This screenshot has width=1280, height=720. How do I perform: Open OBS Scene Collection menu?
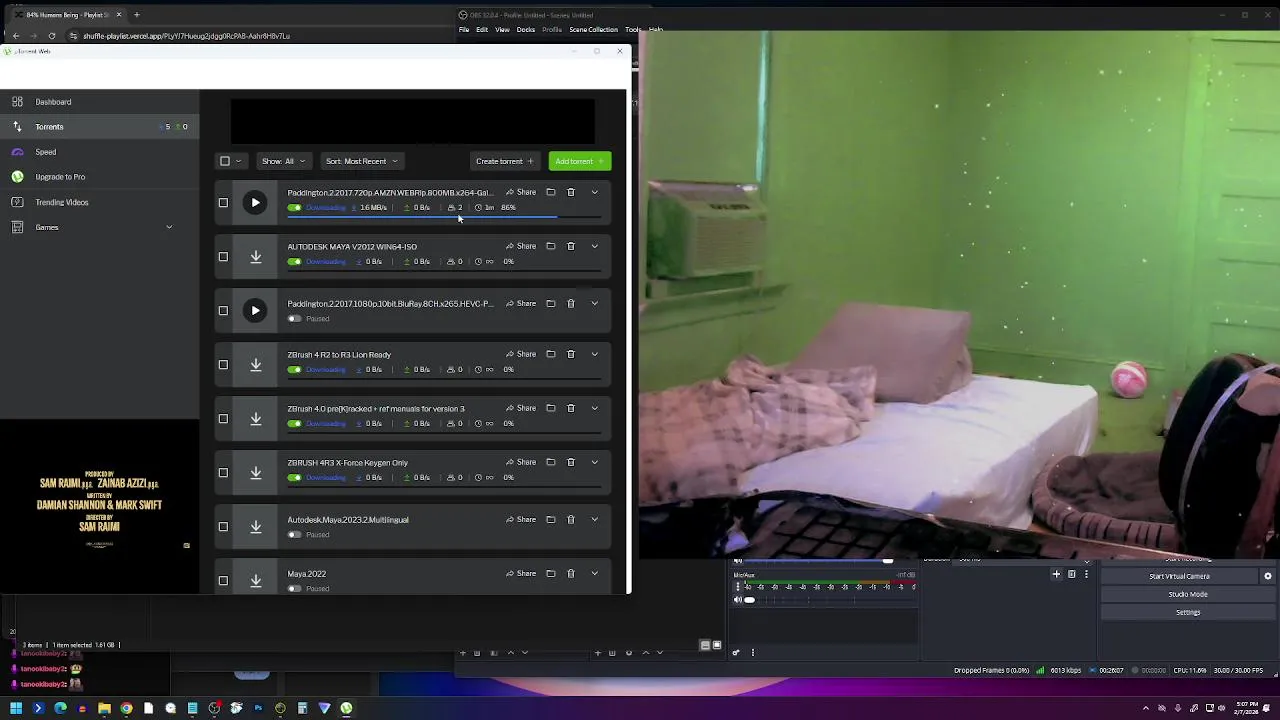pyautogui.click(x=594, y=29)
